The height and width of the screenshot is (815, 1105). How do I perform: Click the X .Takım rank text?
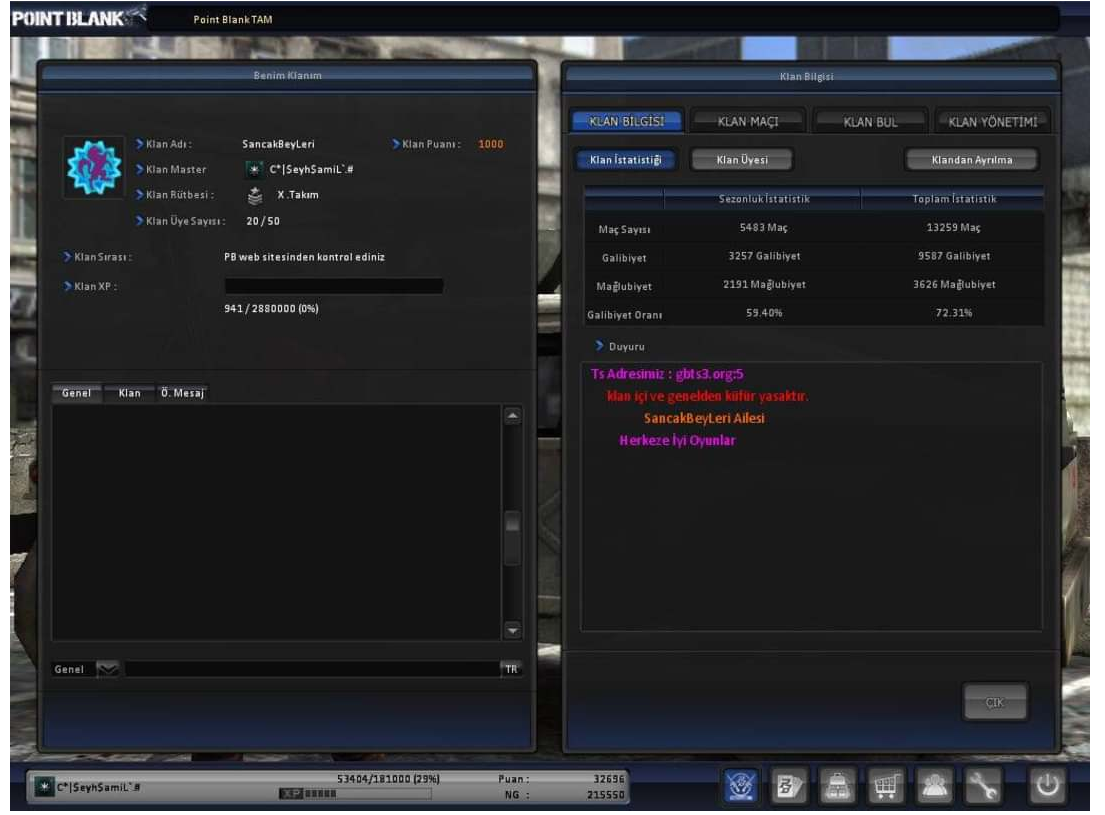coord(297,195)
